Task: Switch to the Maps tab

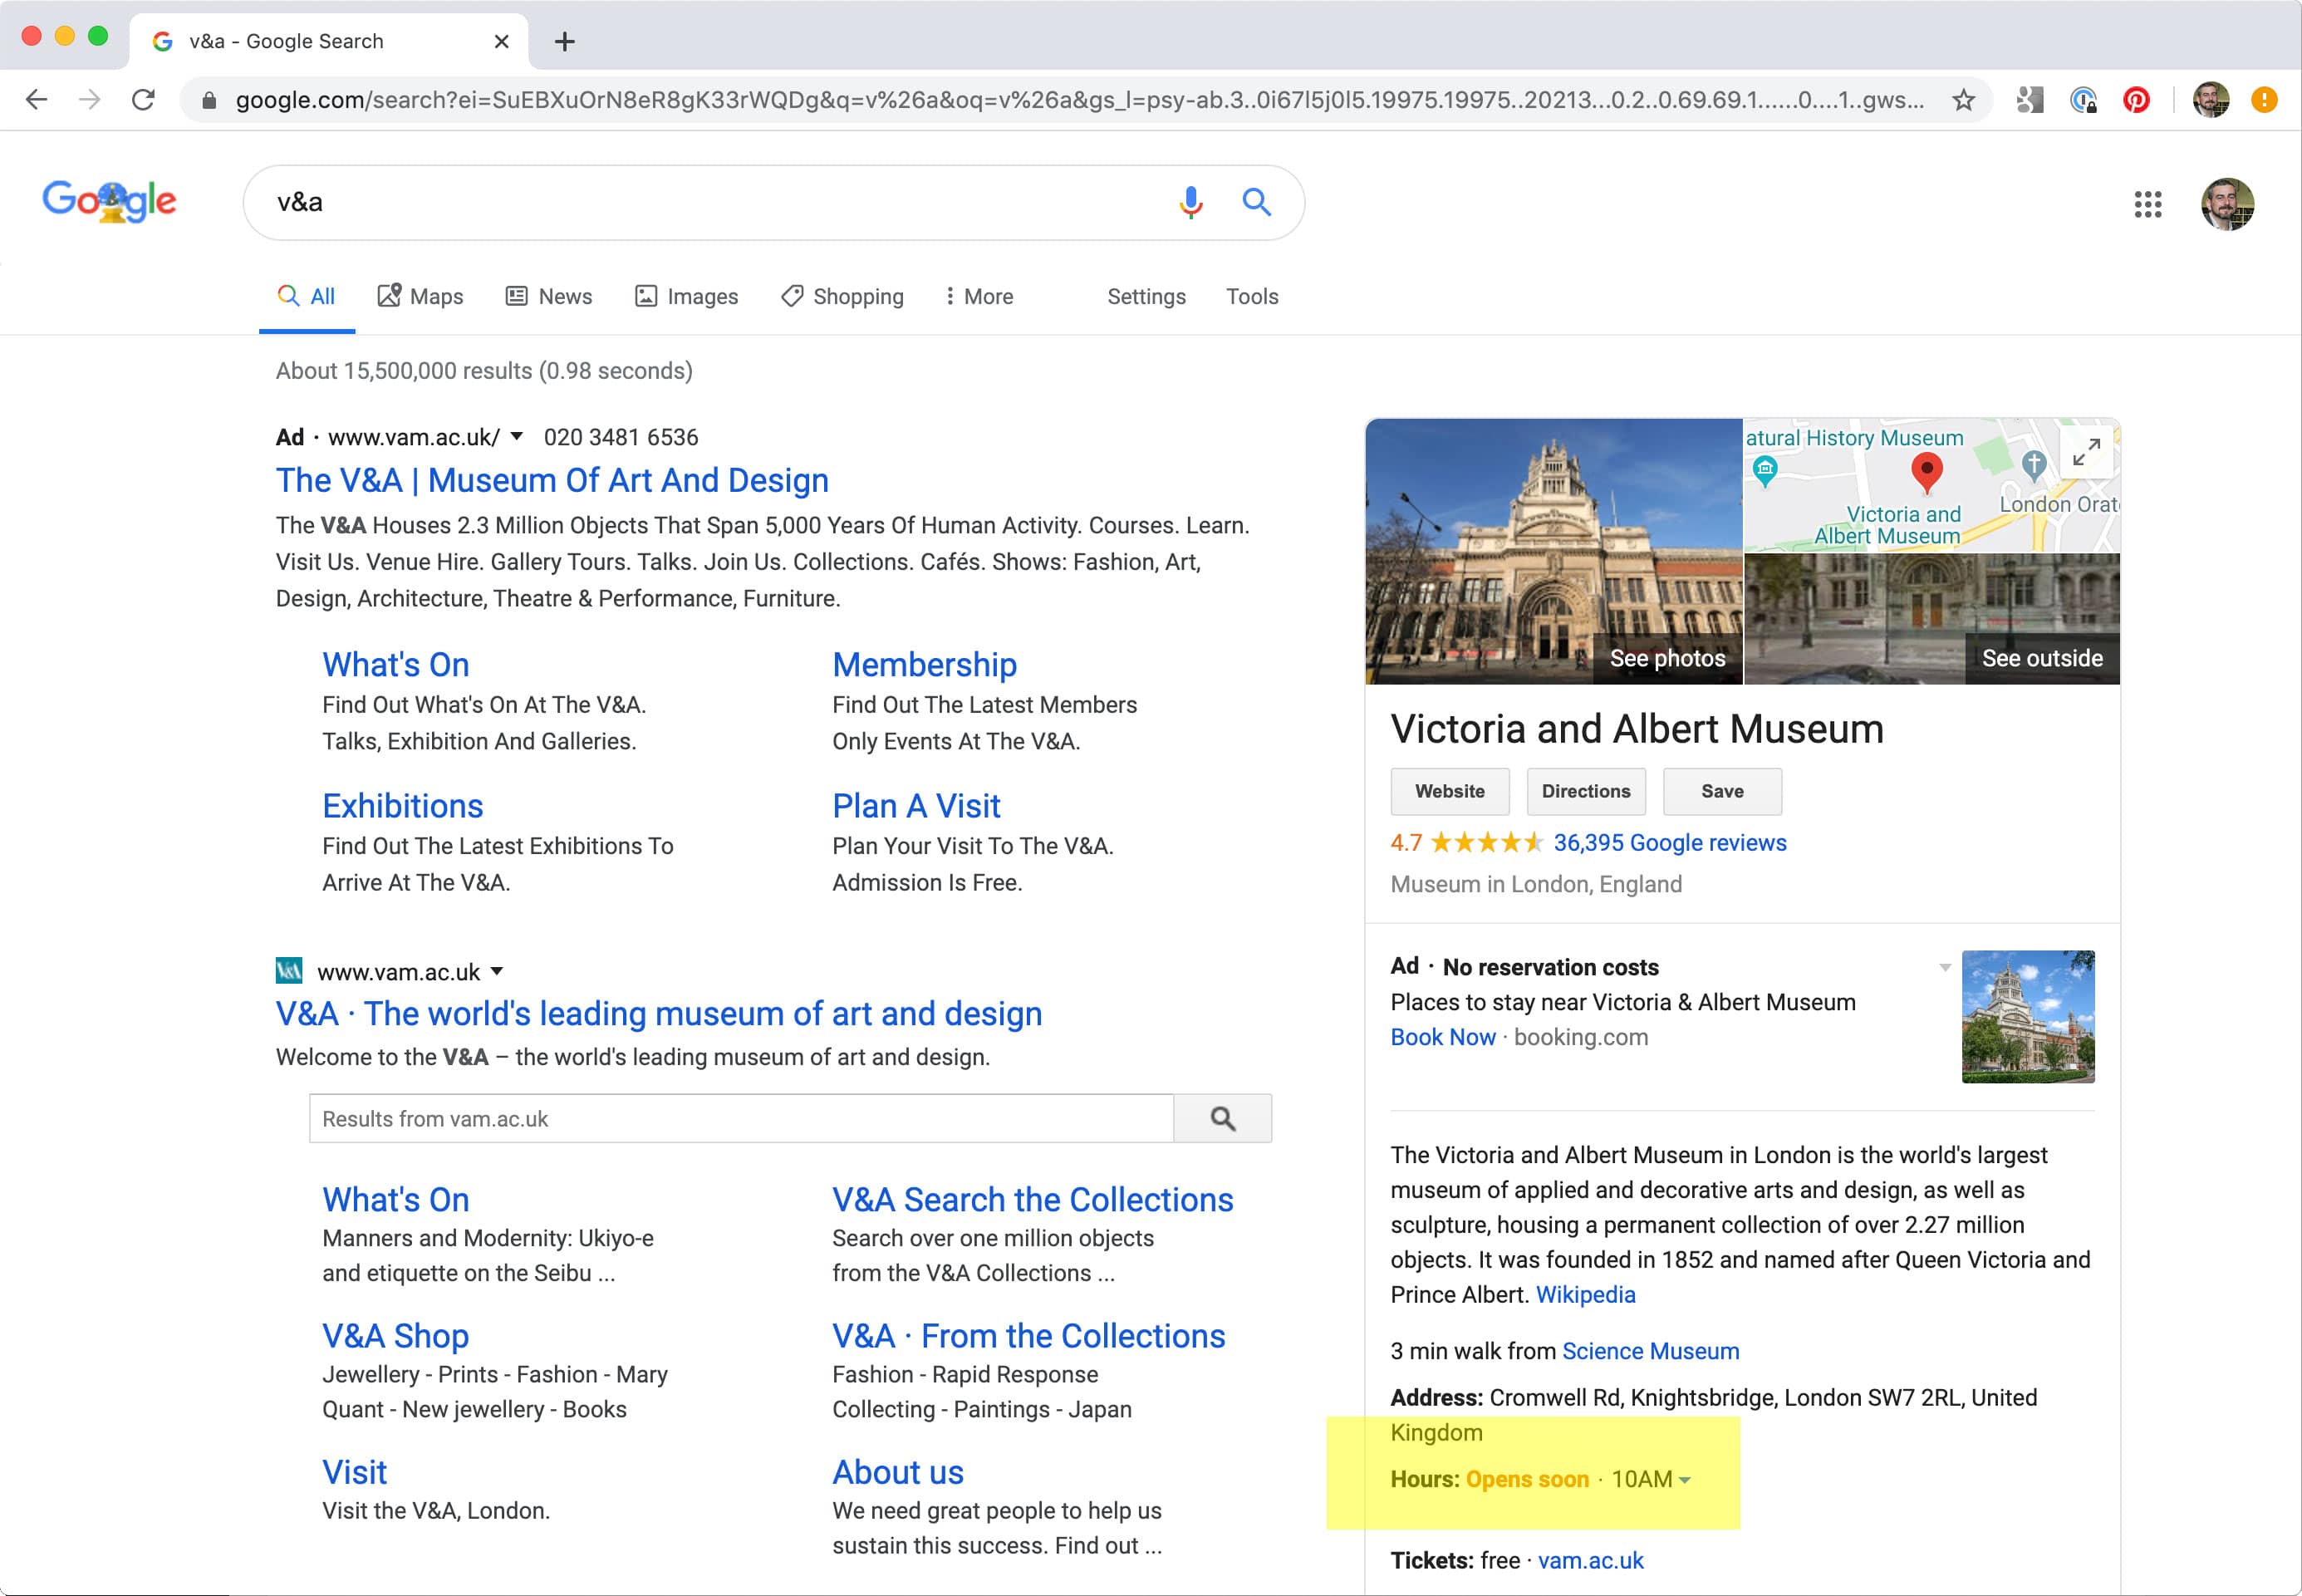Action: (x=420, y=296)
